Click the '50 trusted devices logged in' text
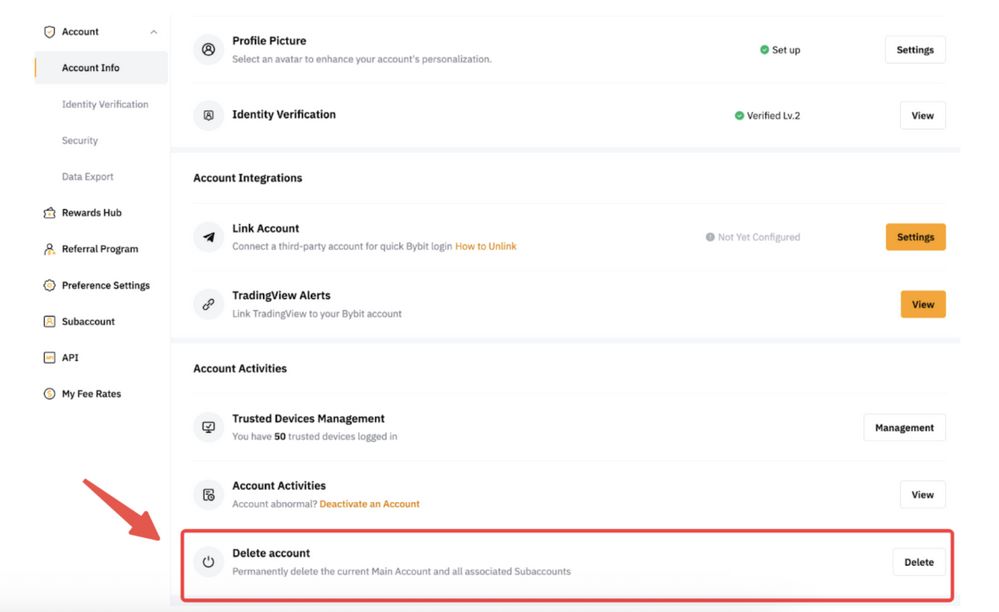Viewport: 999px width, 612px height. (x=336, y=436)
